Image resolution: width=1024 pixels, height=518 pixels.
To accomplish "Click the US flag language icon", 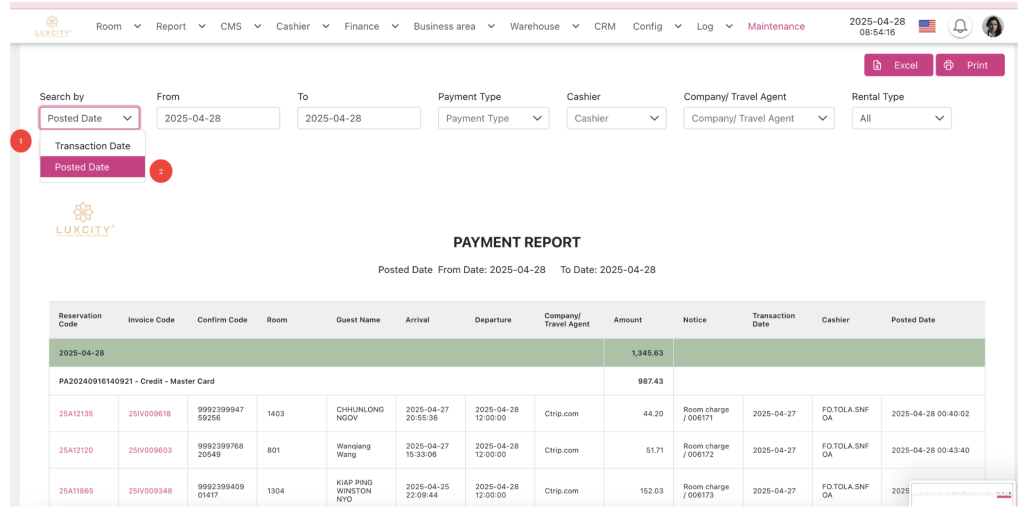I will [x=927, y=26].
